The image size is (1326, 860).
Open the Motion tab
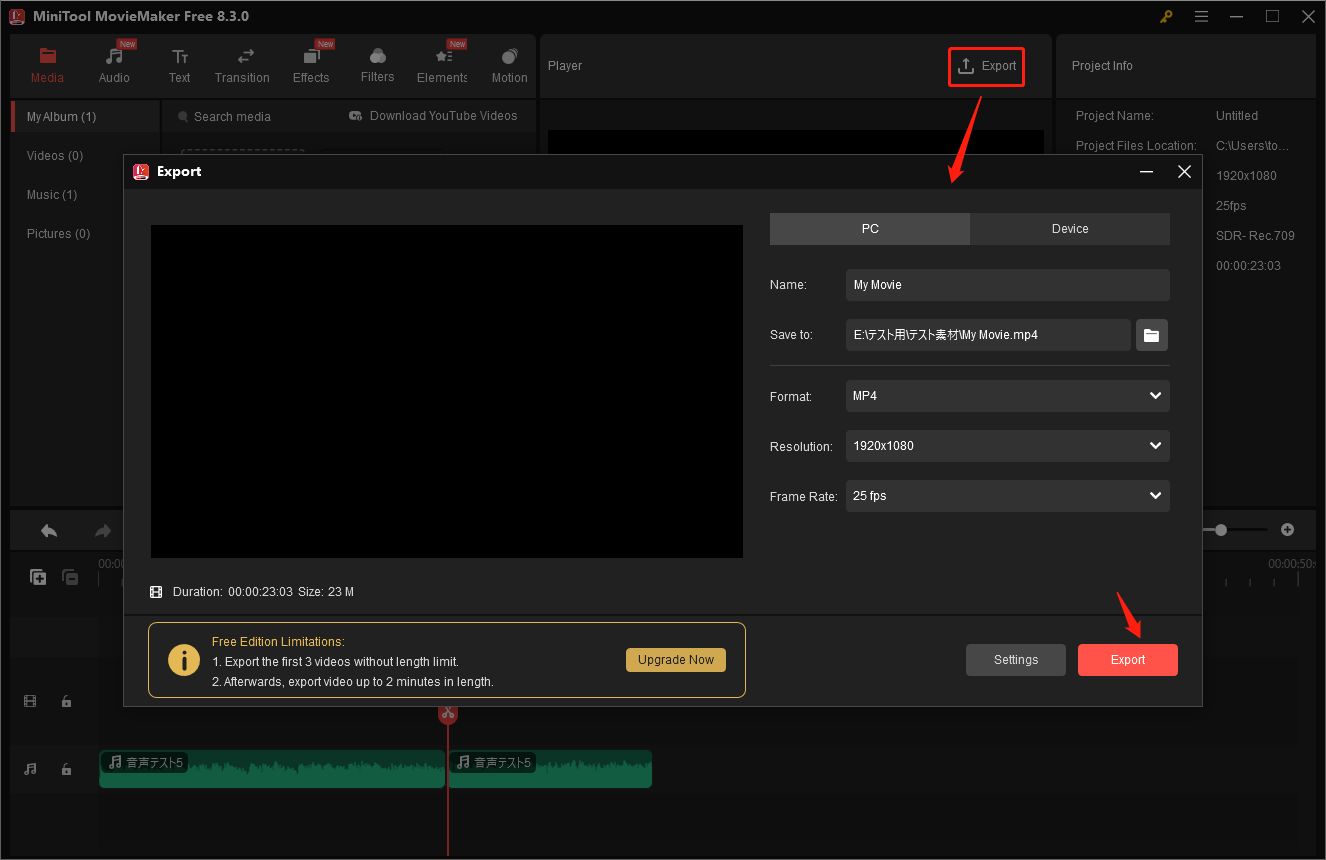coord(510,65)
